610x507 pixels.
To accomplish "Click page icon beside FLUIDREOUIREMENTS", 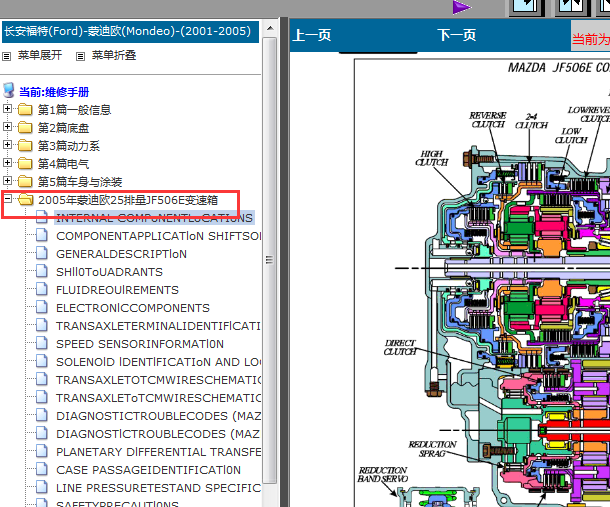I will 42,289.
